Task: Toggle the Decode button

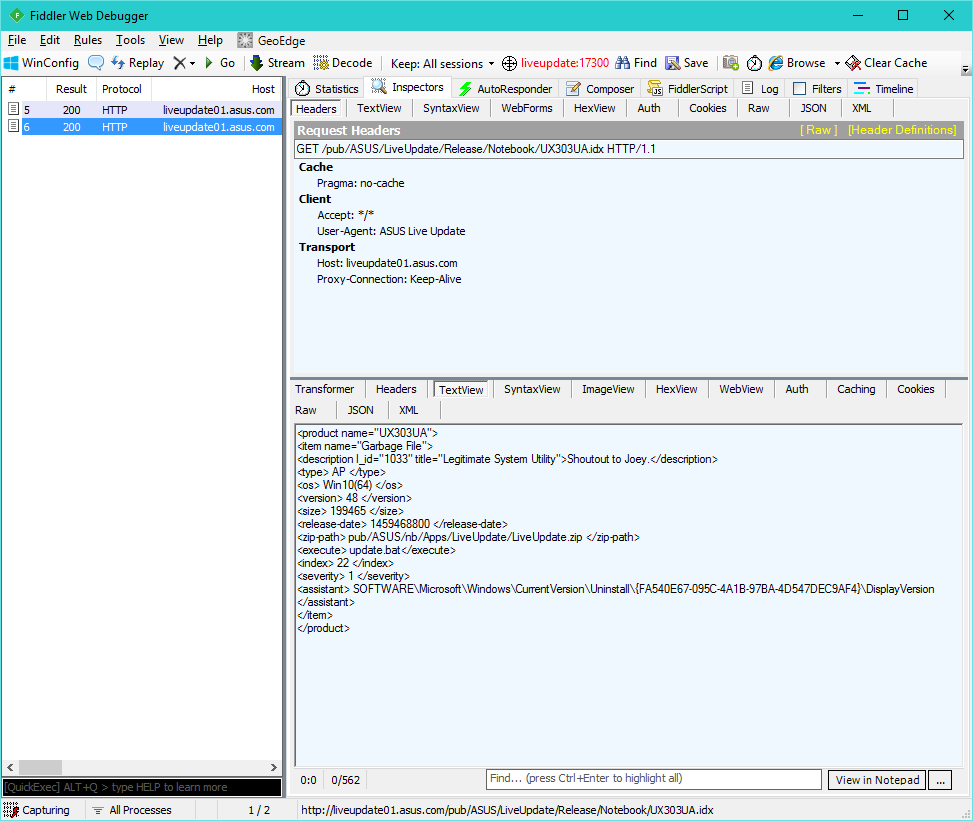Action: point(343,63)
